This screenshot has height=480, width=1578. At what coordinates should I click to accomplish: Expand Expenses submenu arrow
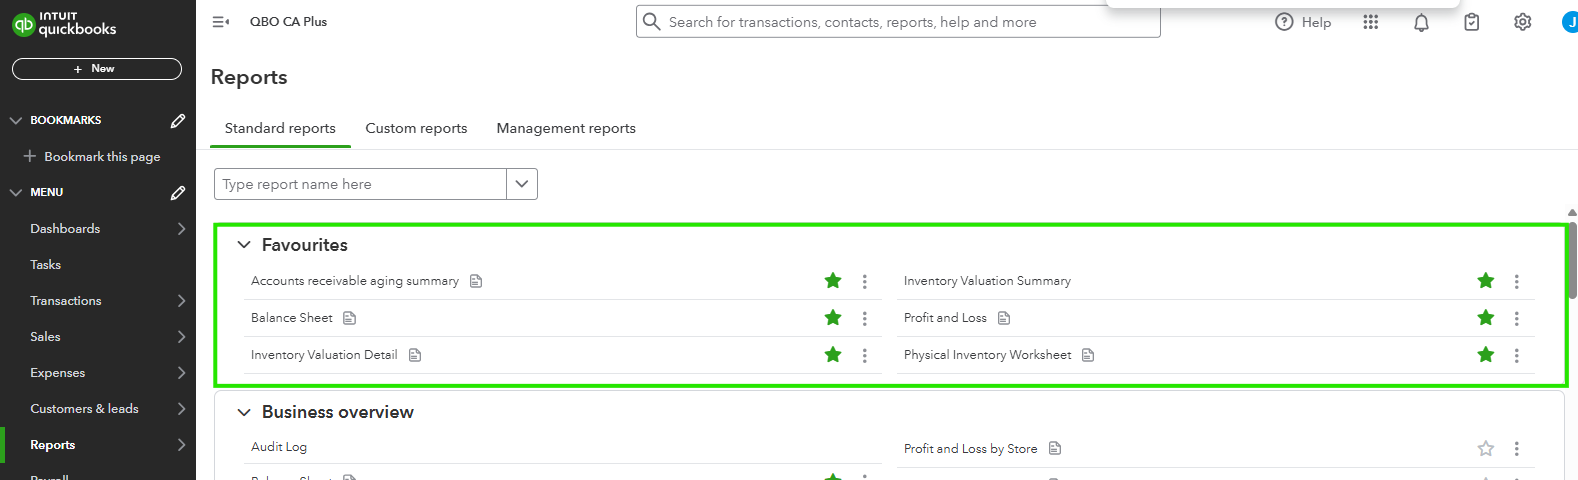coord(181,373)
